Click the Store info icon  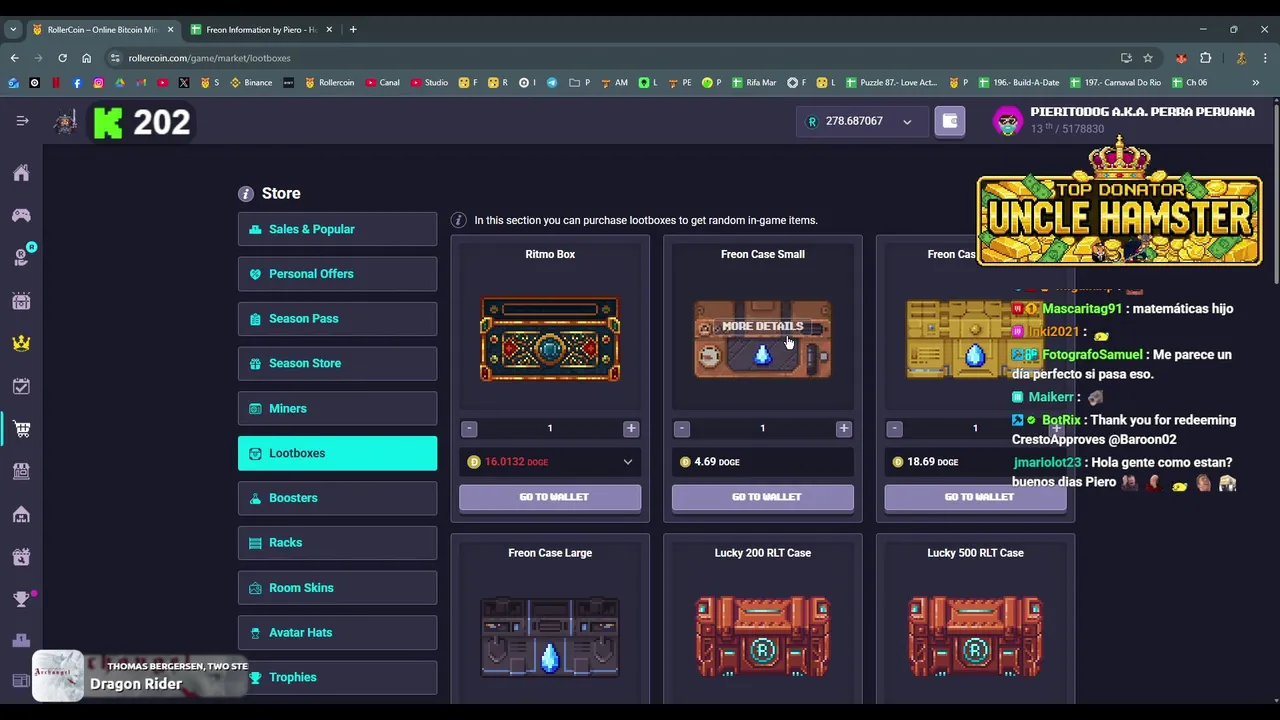pos(246,193)
